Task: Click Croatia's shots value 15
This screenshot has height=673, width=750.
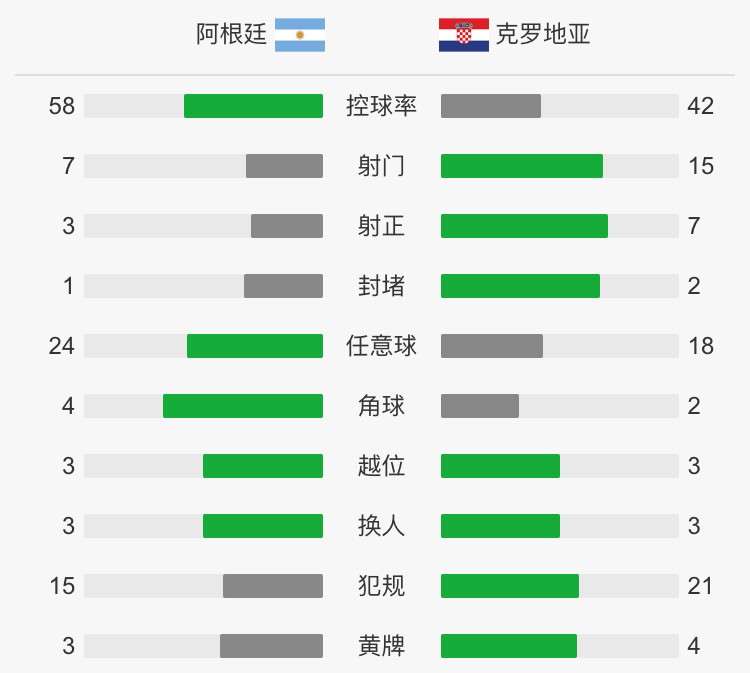Action: point(701,166)
